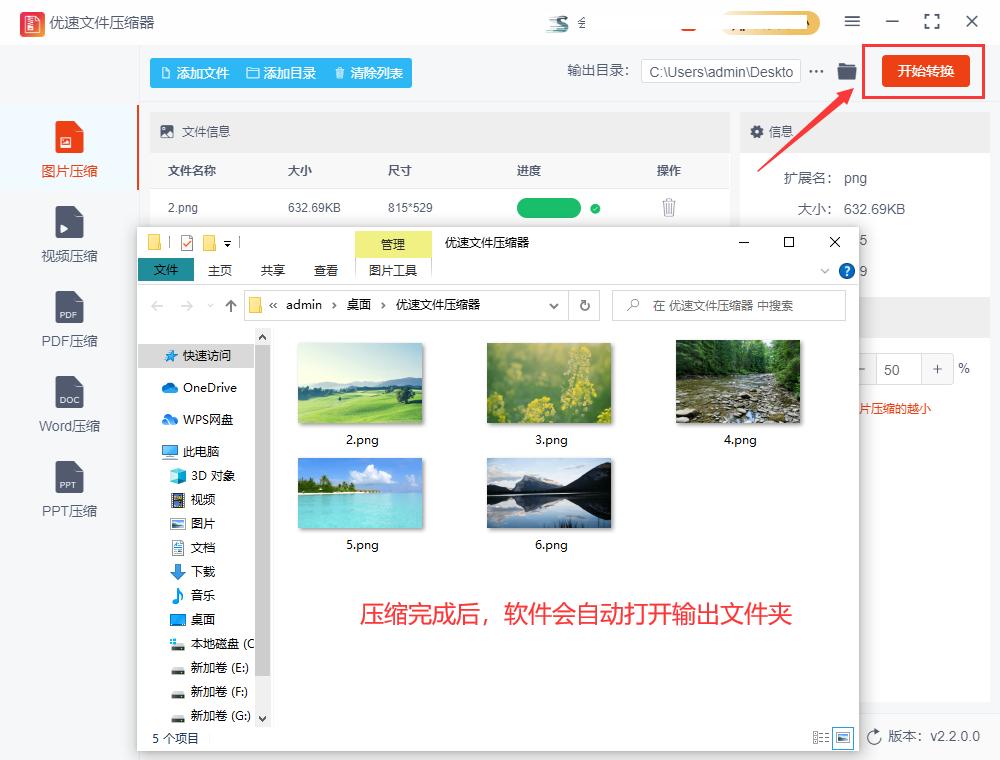This screenshot has height=760, width=1000.
Task: Delete 2.png using the trash icon
Action: click(x=668, y=207)
